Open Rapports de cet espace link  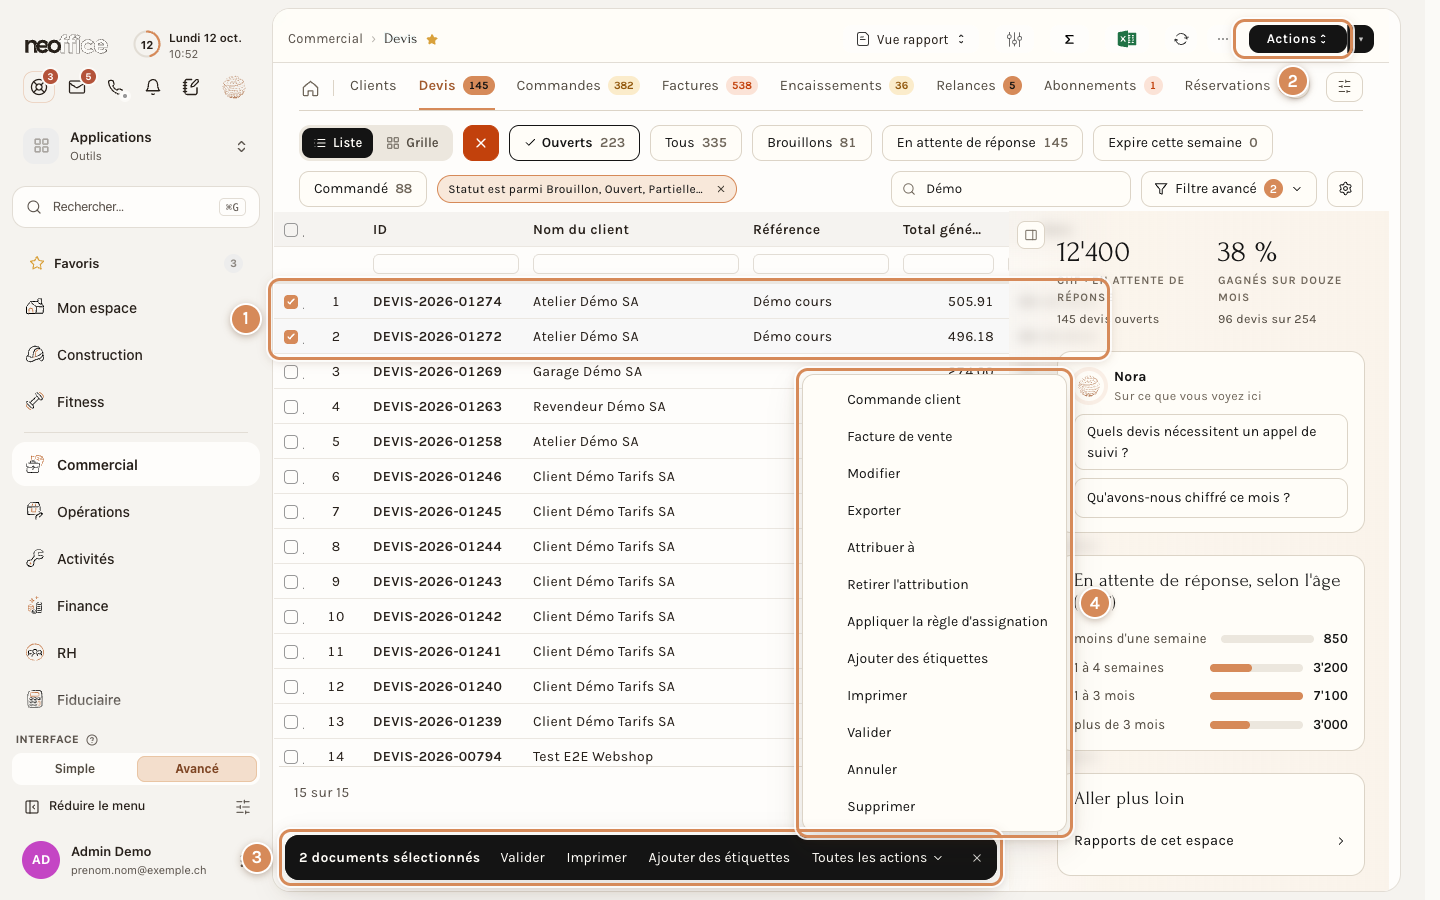(1210, 841)
